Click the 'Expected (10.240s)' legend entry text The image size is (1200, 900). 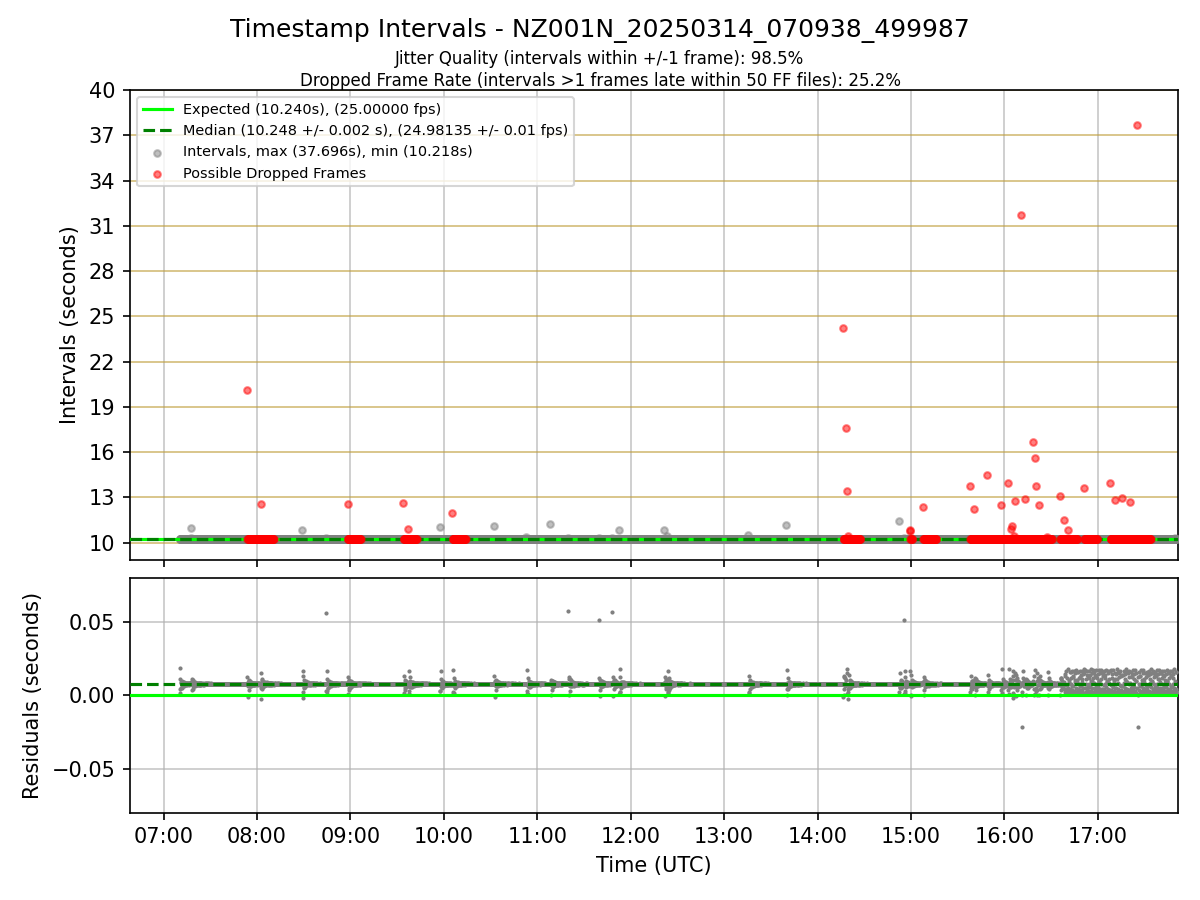(312, 109)
